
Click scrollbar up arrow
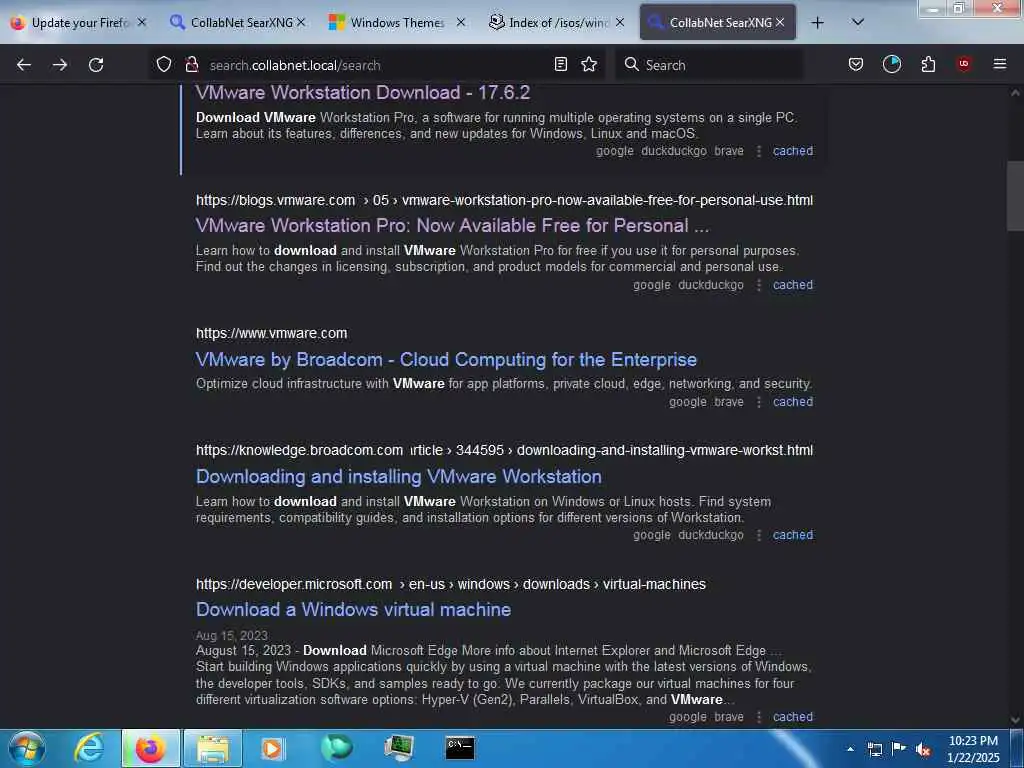(1015, 93)
